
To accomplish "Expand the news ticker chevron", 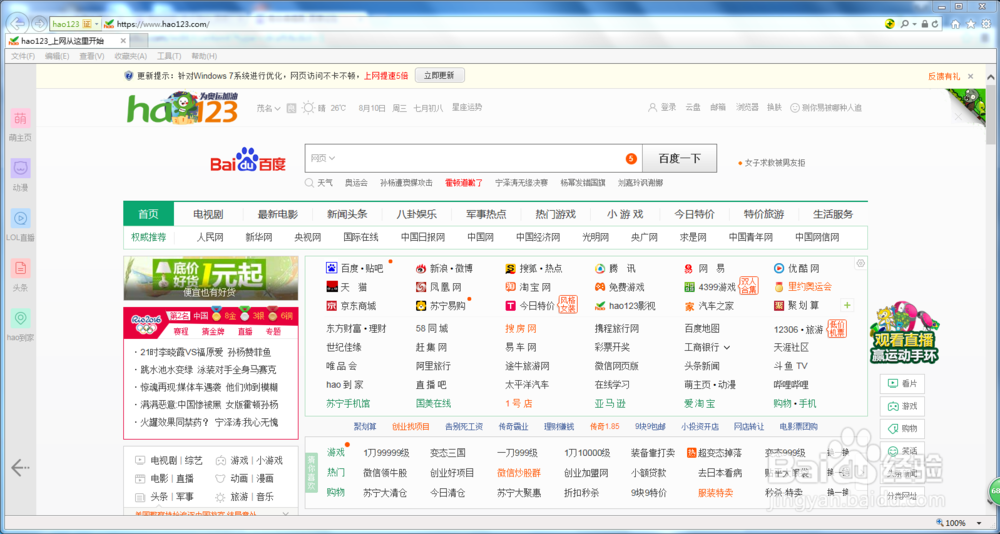I will [x=285, y=514].
